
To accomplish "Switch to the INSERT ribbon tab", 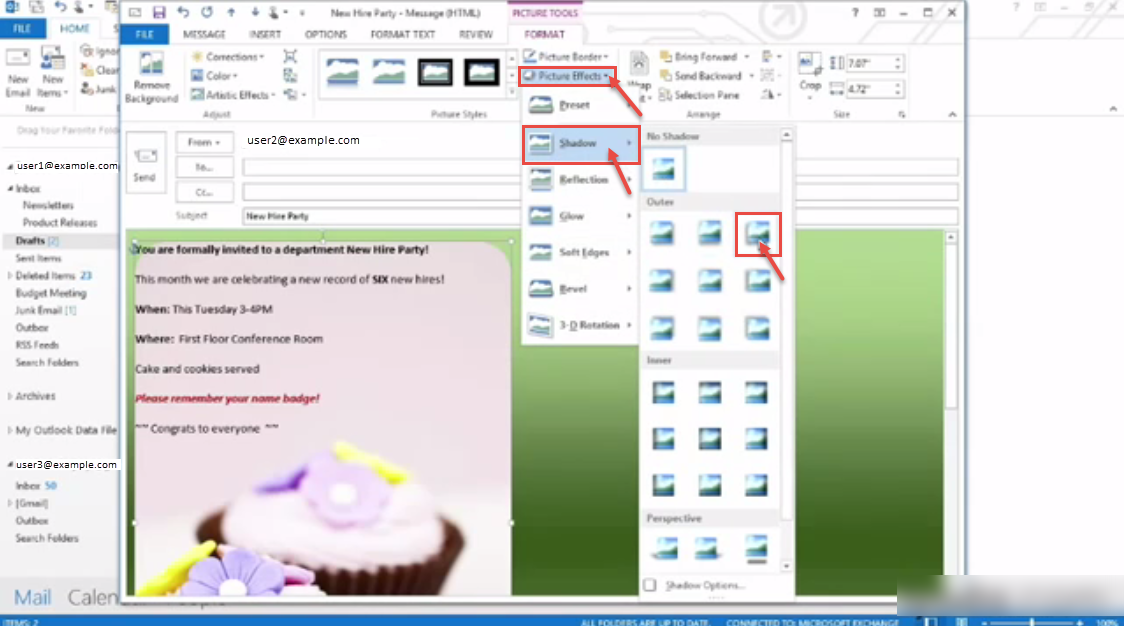I will coord(265,34).
